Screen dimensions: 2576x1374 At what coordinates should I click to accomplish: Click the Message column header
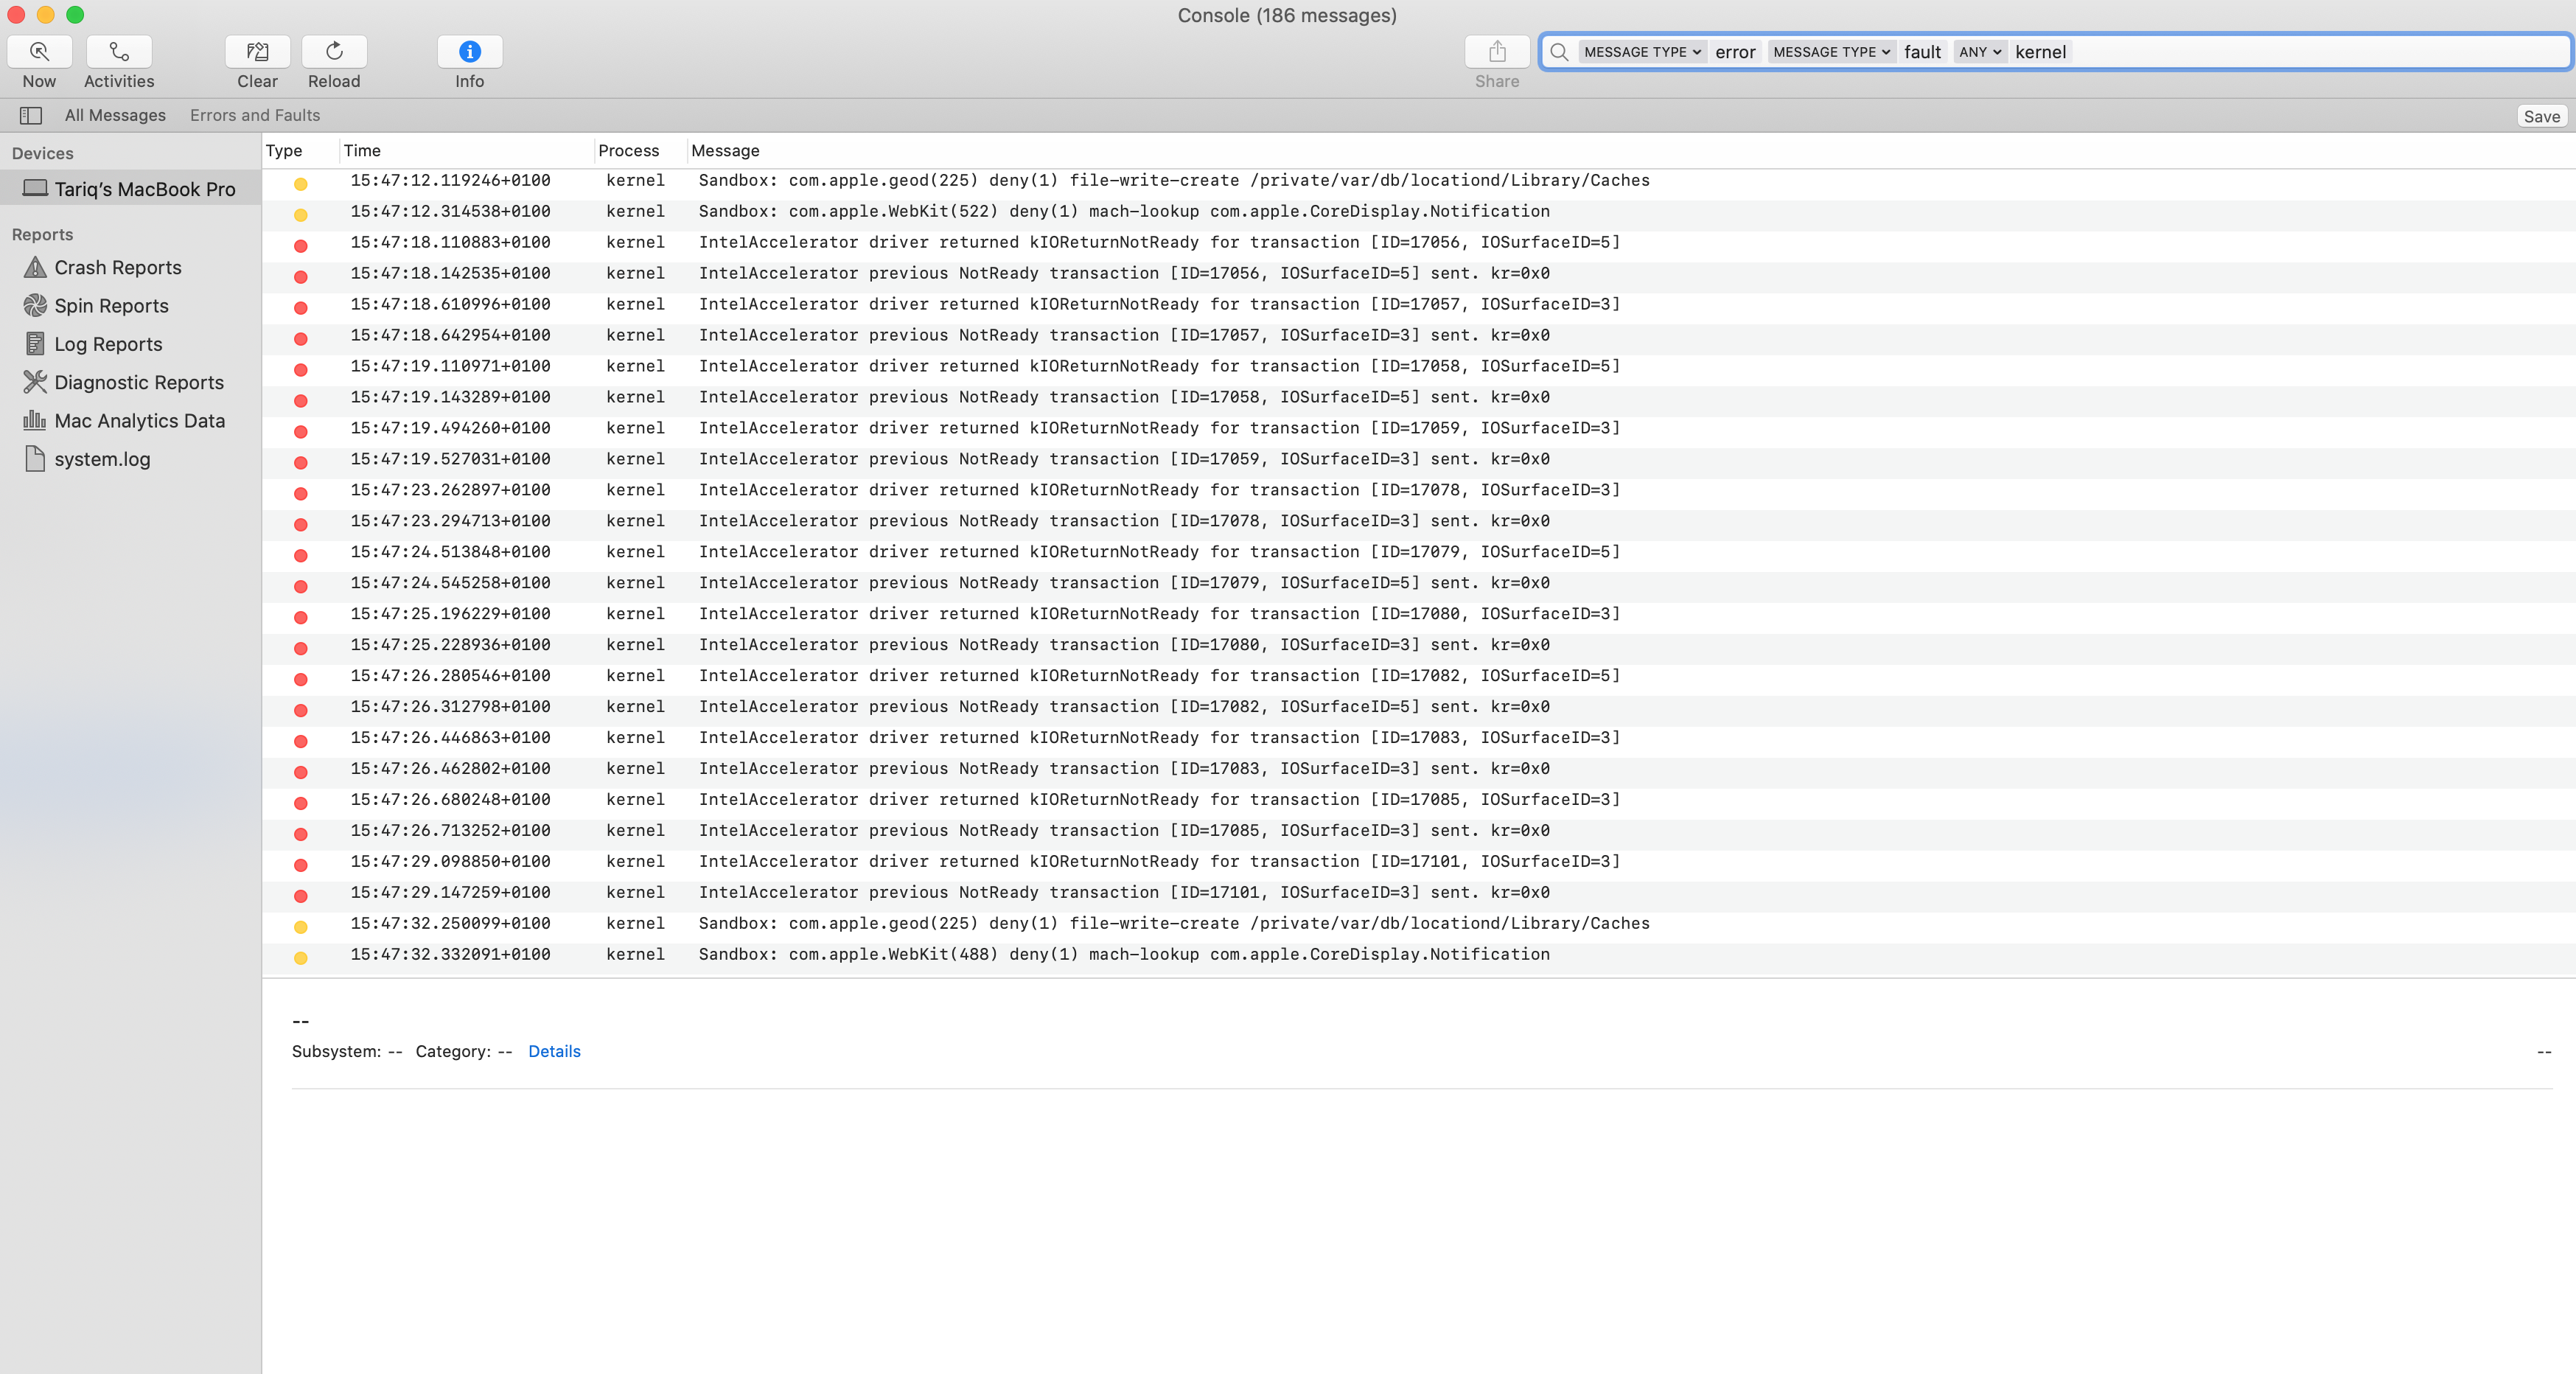(725, 151)
